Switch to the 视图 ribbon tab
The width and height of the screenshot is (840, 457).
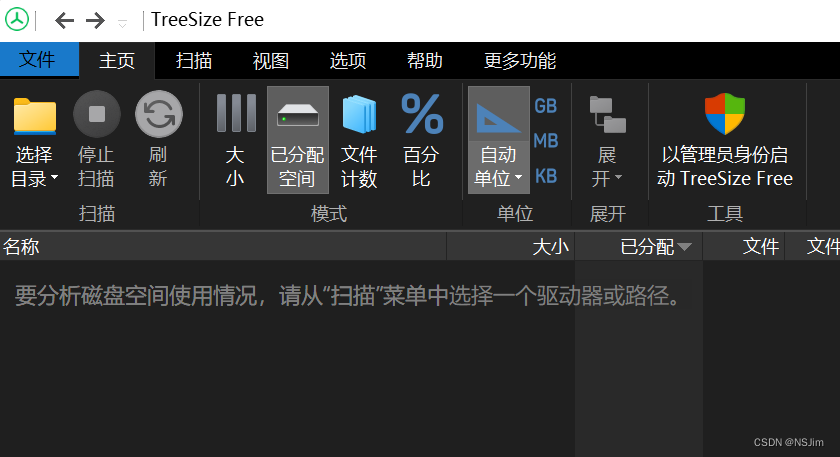271,61
